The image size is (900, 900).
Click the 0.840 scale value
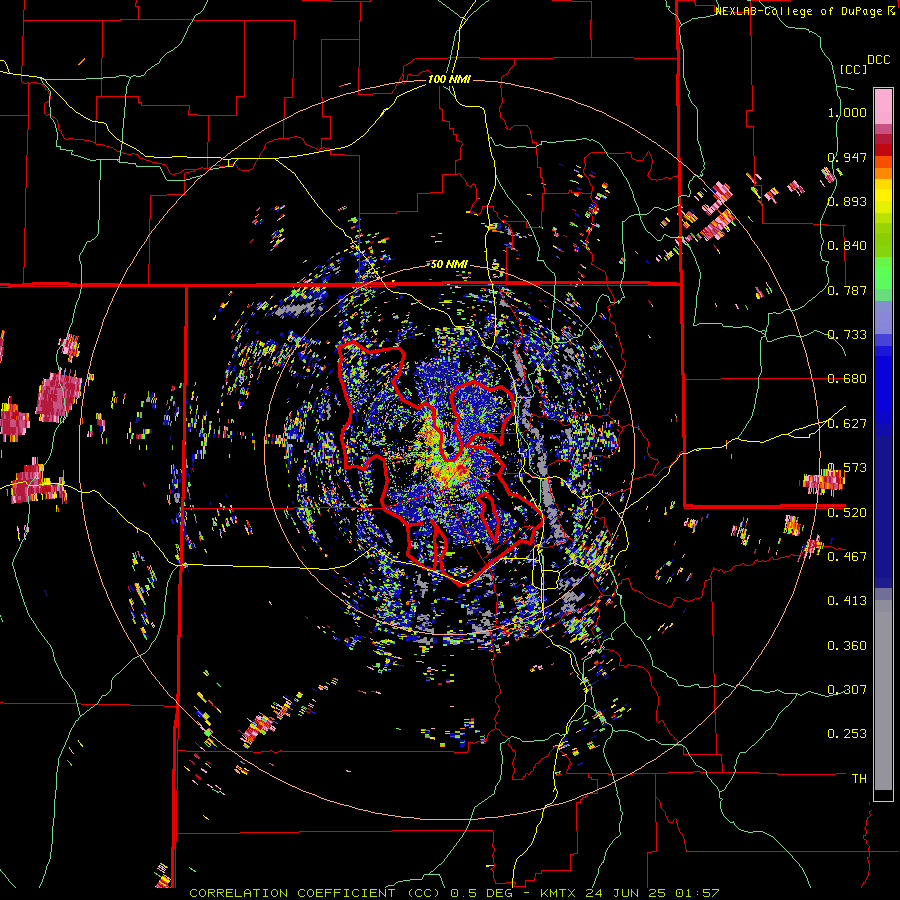tap(847, 246)
